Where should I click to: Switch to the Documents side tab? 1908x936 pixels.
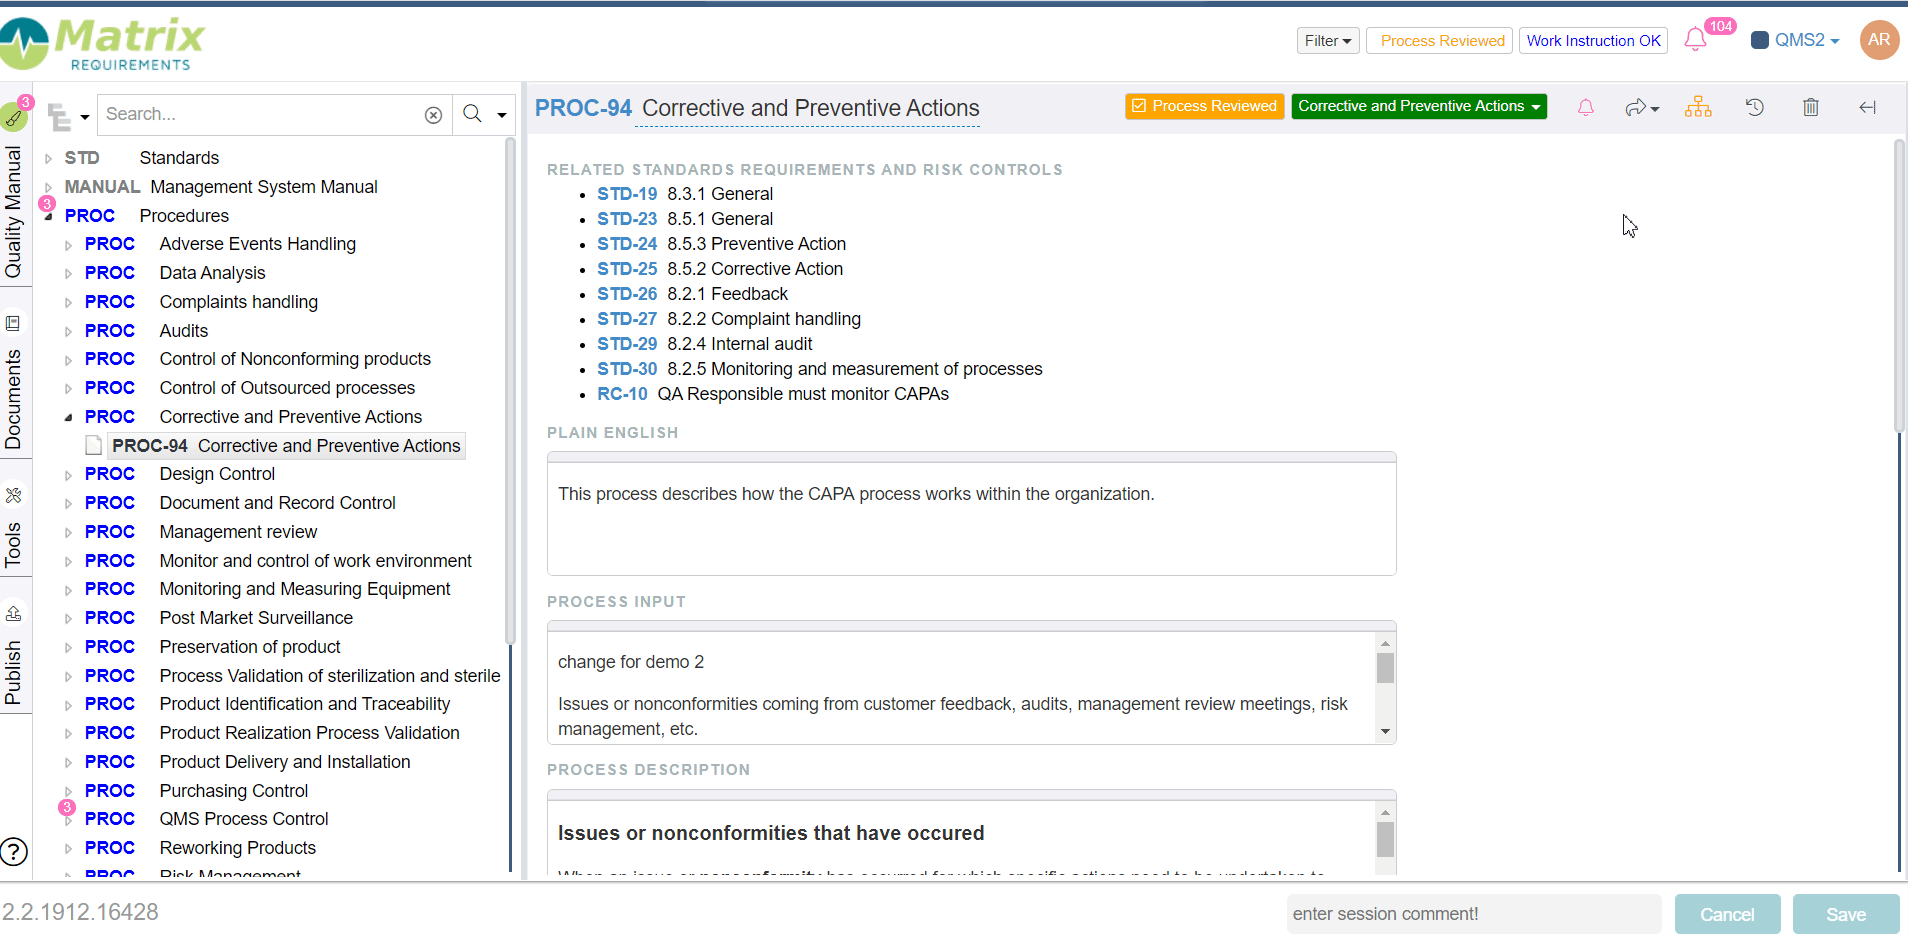(13, 398)
